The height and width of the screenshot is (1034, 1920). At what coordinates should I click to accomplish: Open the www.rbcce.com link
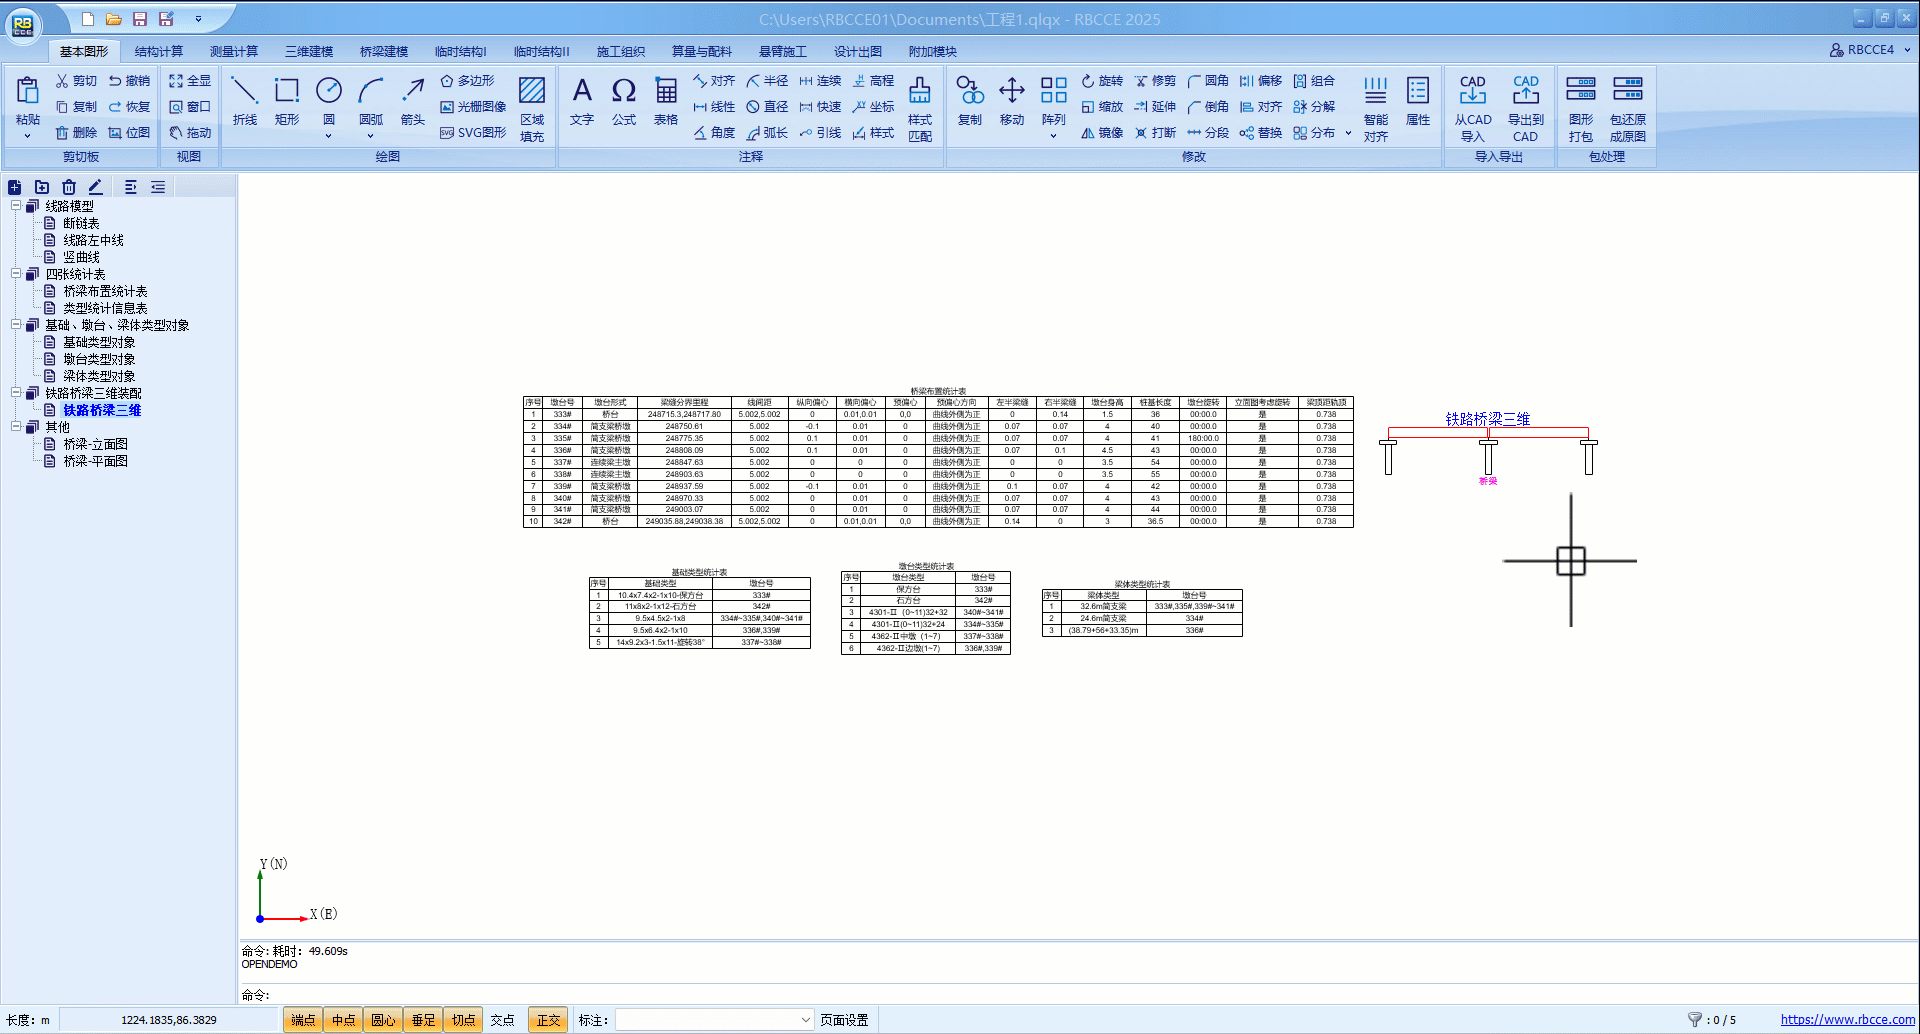tap(1847, 1020)
